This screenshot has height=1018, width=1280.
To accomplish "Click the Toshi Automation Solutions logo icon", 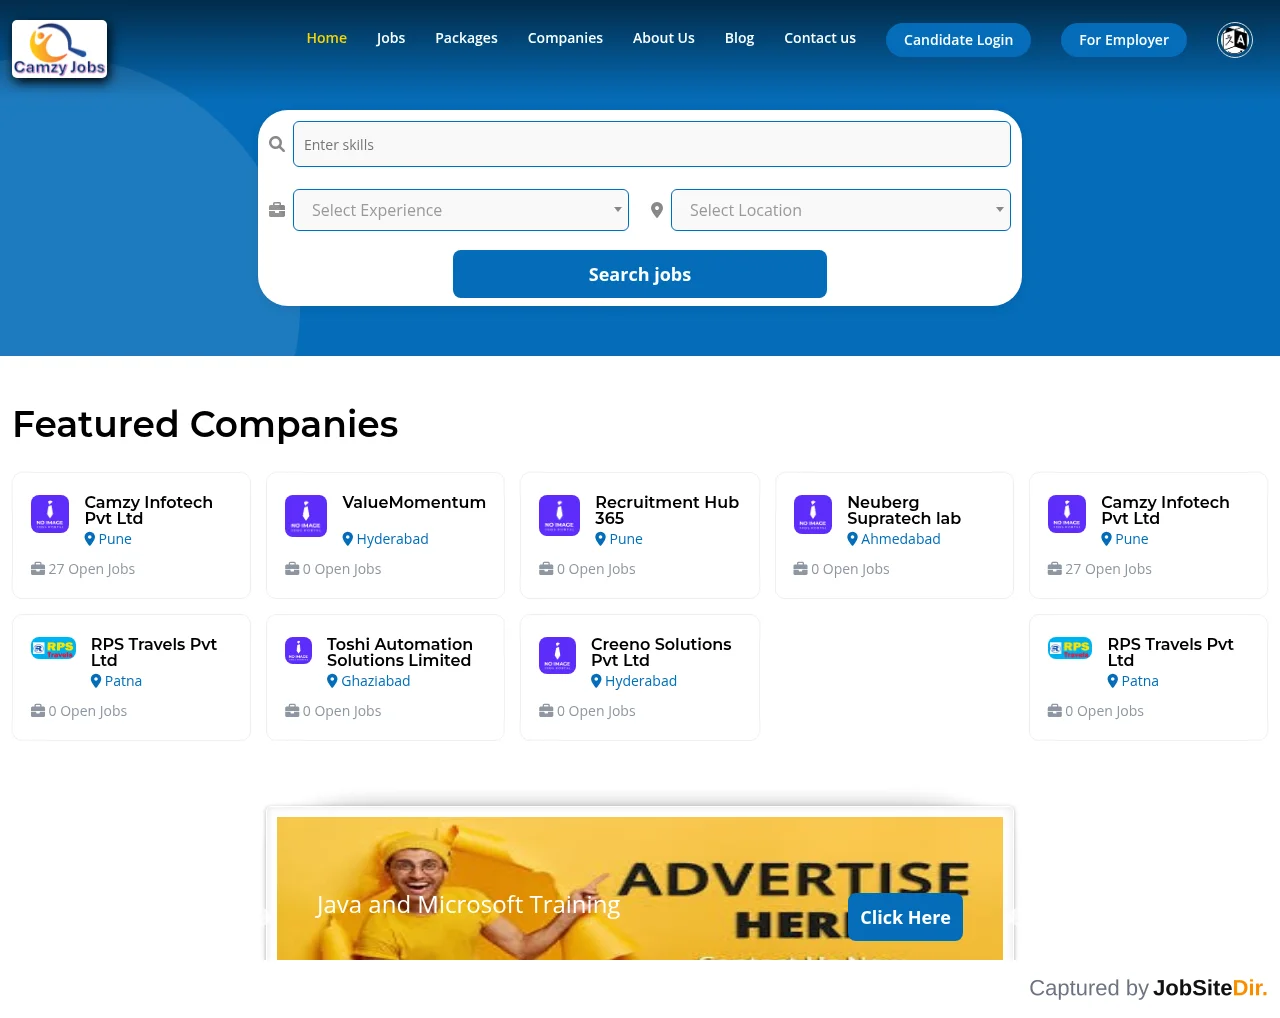I will coord(298,650).
